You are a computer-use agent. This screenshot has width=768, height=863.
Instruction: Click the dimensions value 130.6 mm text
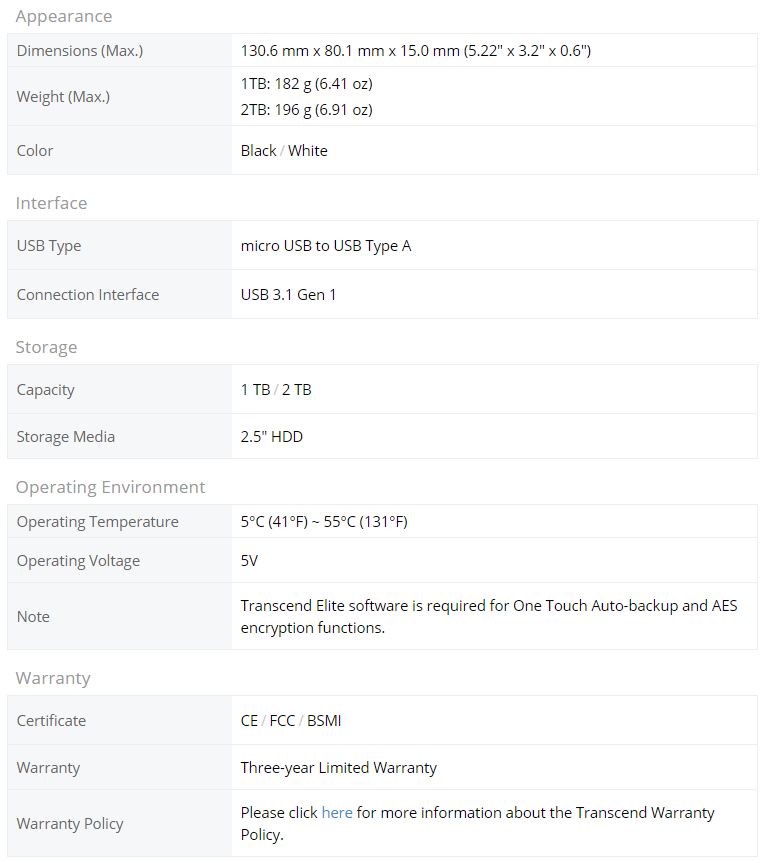click(x=416, y=51)
